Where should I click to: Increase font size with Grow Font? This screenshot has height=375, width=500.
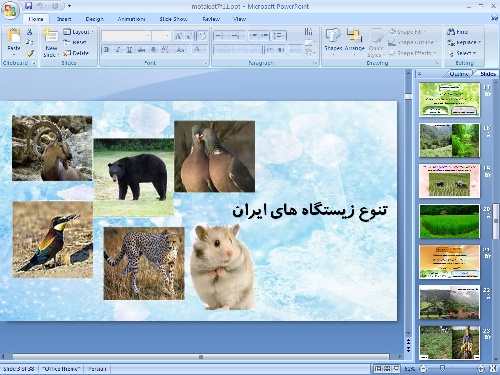(178, 36)
